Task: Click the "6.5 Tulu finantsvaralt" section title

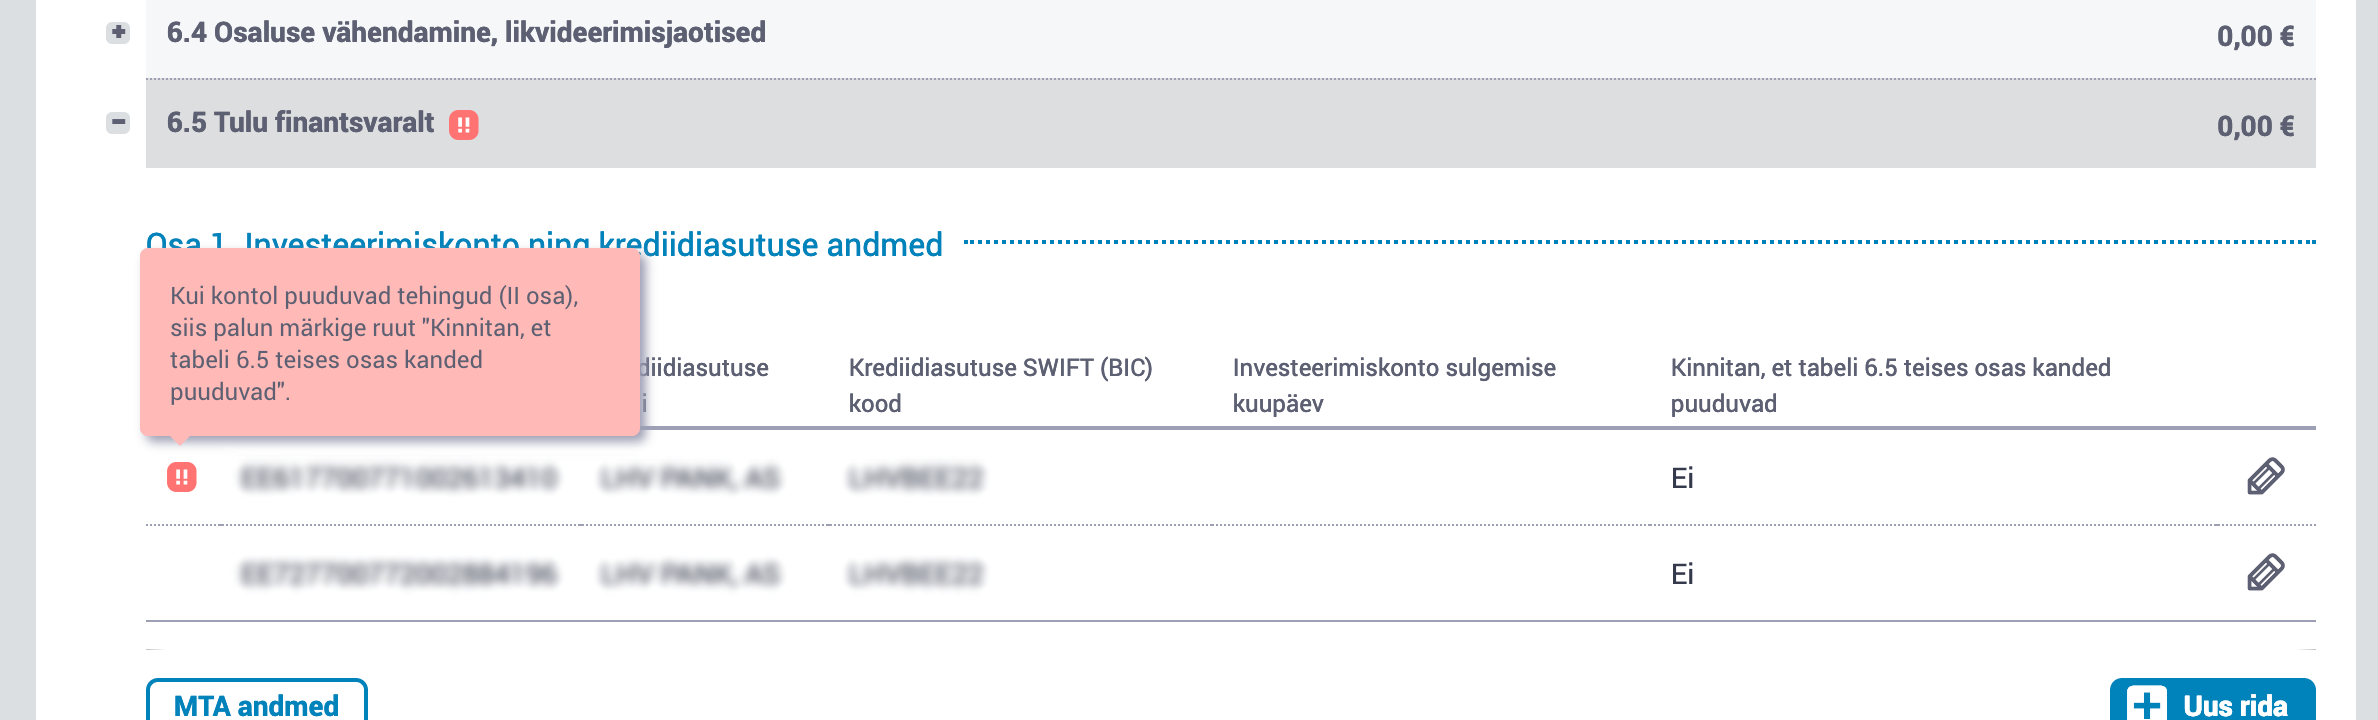Action: [300, 123]
